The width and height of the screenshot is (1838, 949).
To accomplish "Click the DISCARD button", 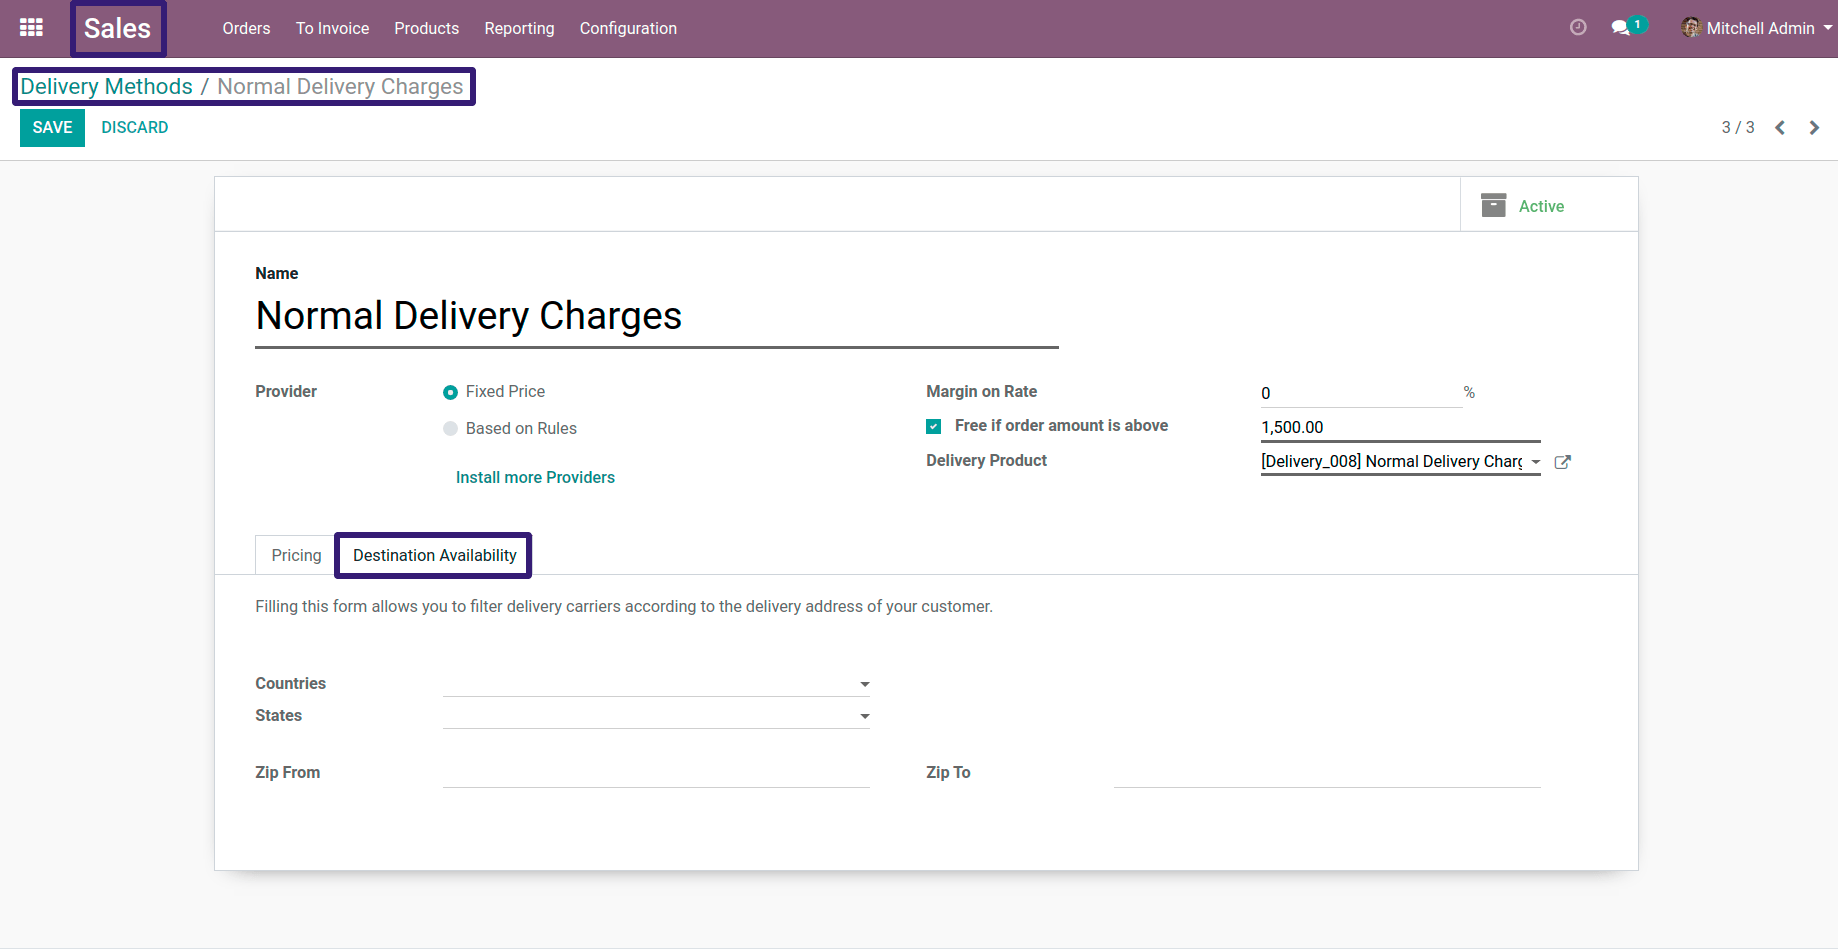I will 135,127.
